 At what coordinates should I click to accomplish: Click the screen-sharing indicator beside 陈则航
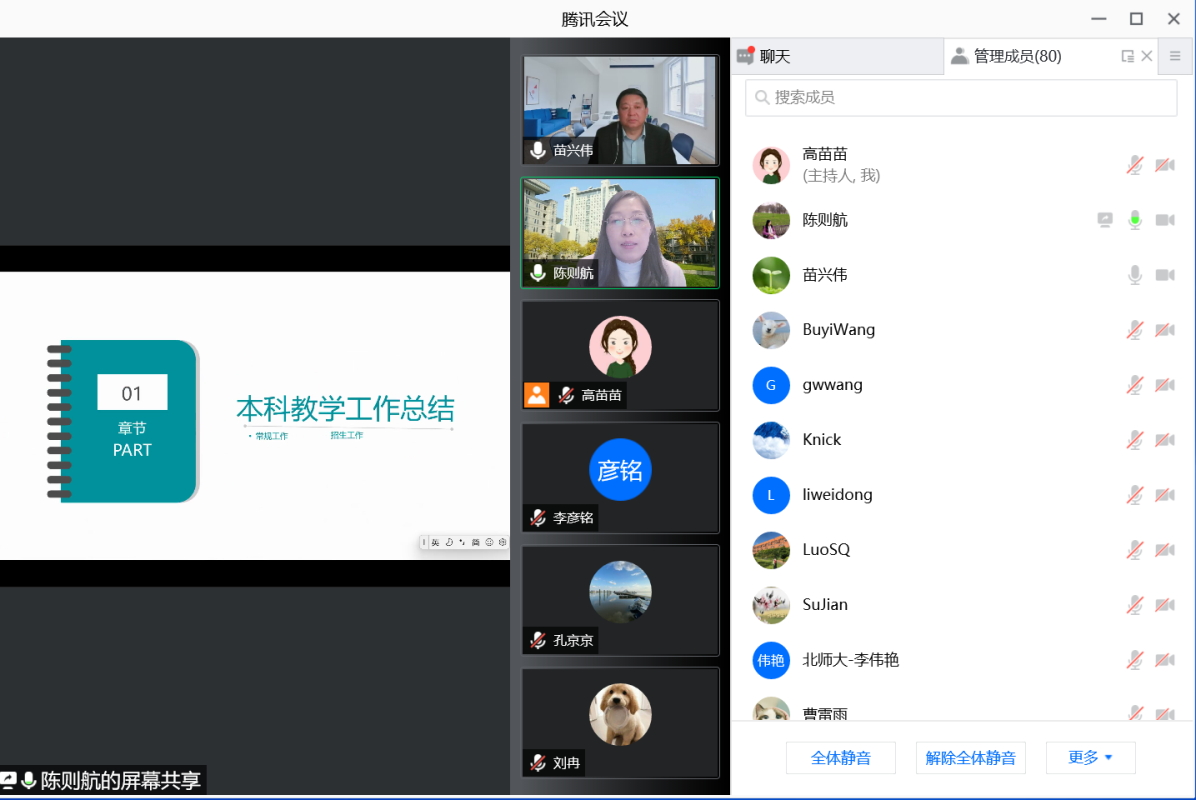click(1105, 220)
